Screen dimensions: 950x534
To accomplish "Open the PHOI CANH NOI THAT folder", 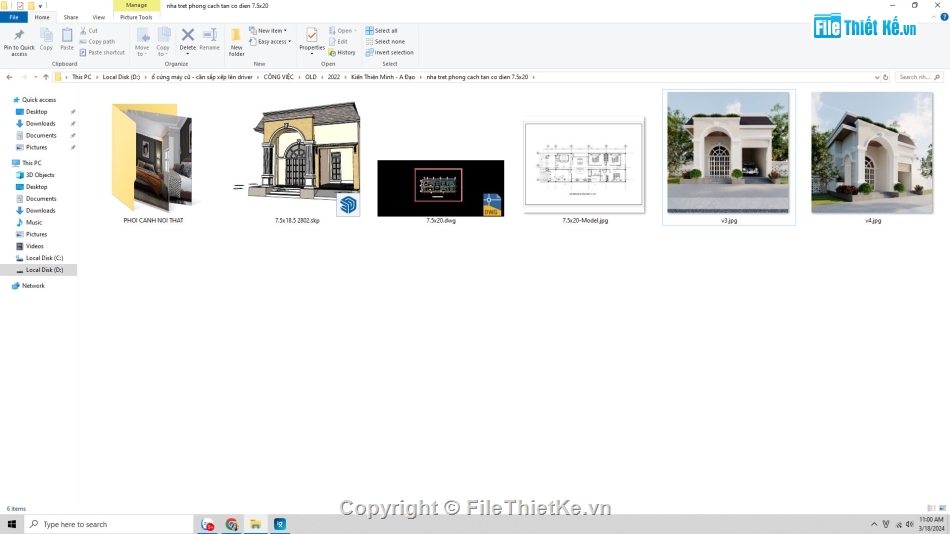I will [153, 162].
